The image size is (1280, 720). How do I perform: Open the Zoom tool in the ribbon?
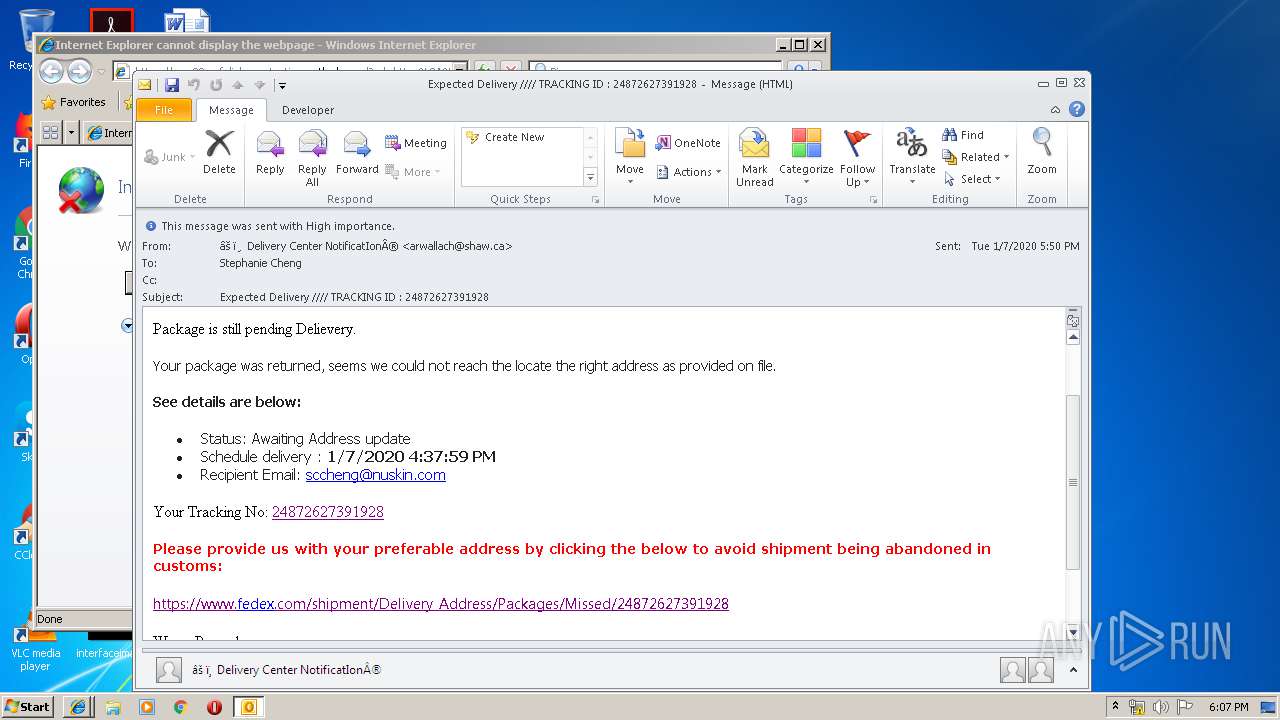(1042, 153)
